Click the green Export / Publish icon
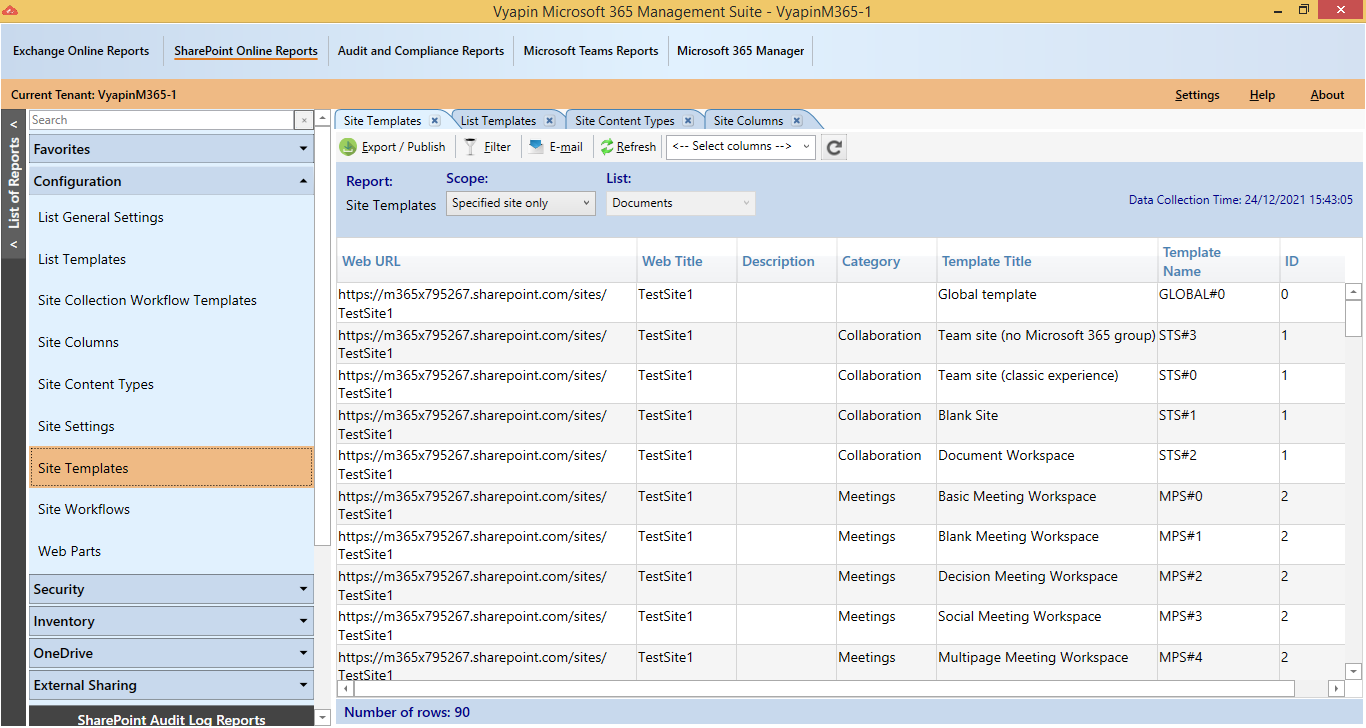 [x=348, y=147]
